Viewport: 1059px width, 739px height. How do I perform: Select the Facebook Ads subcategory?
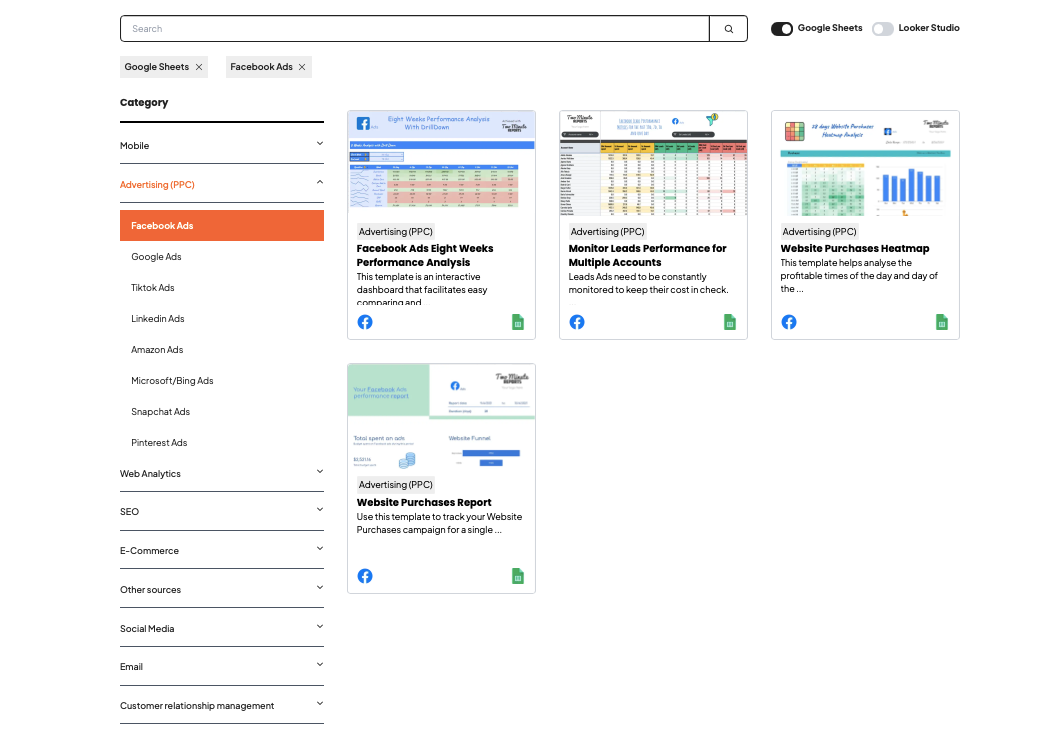point(222,226)
